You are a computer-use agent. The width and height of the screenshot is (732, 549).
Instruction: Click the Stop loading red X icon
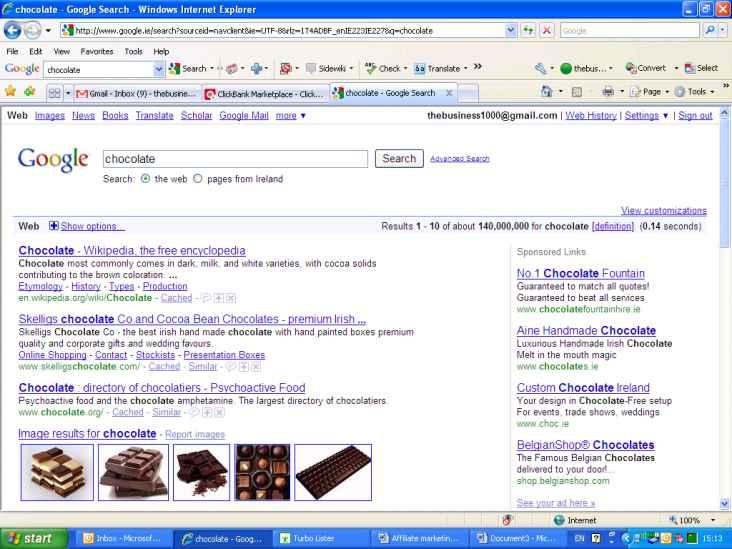546,31
